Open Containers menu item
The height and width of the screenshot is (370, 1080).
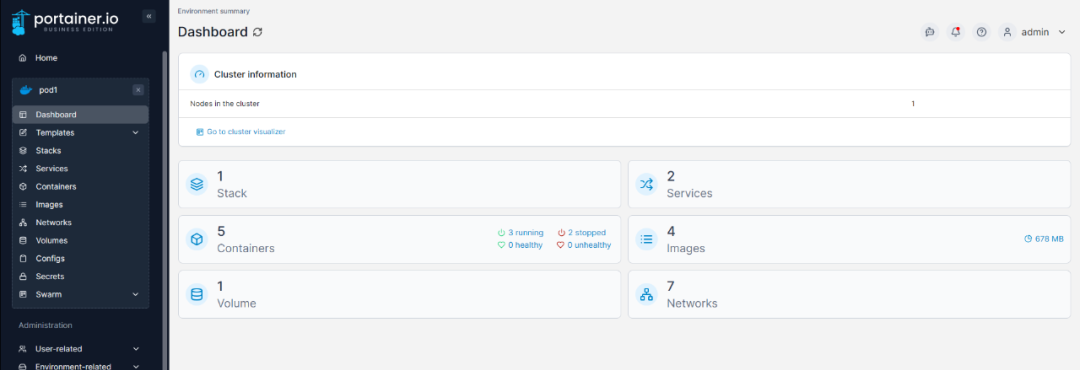click(x=80, y=186)
